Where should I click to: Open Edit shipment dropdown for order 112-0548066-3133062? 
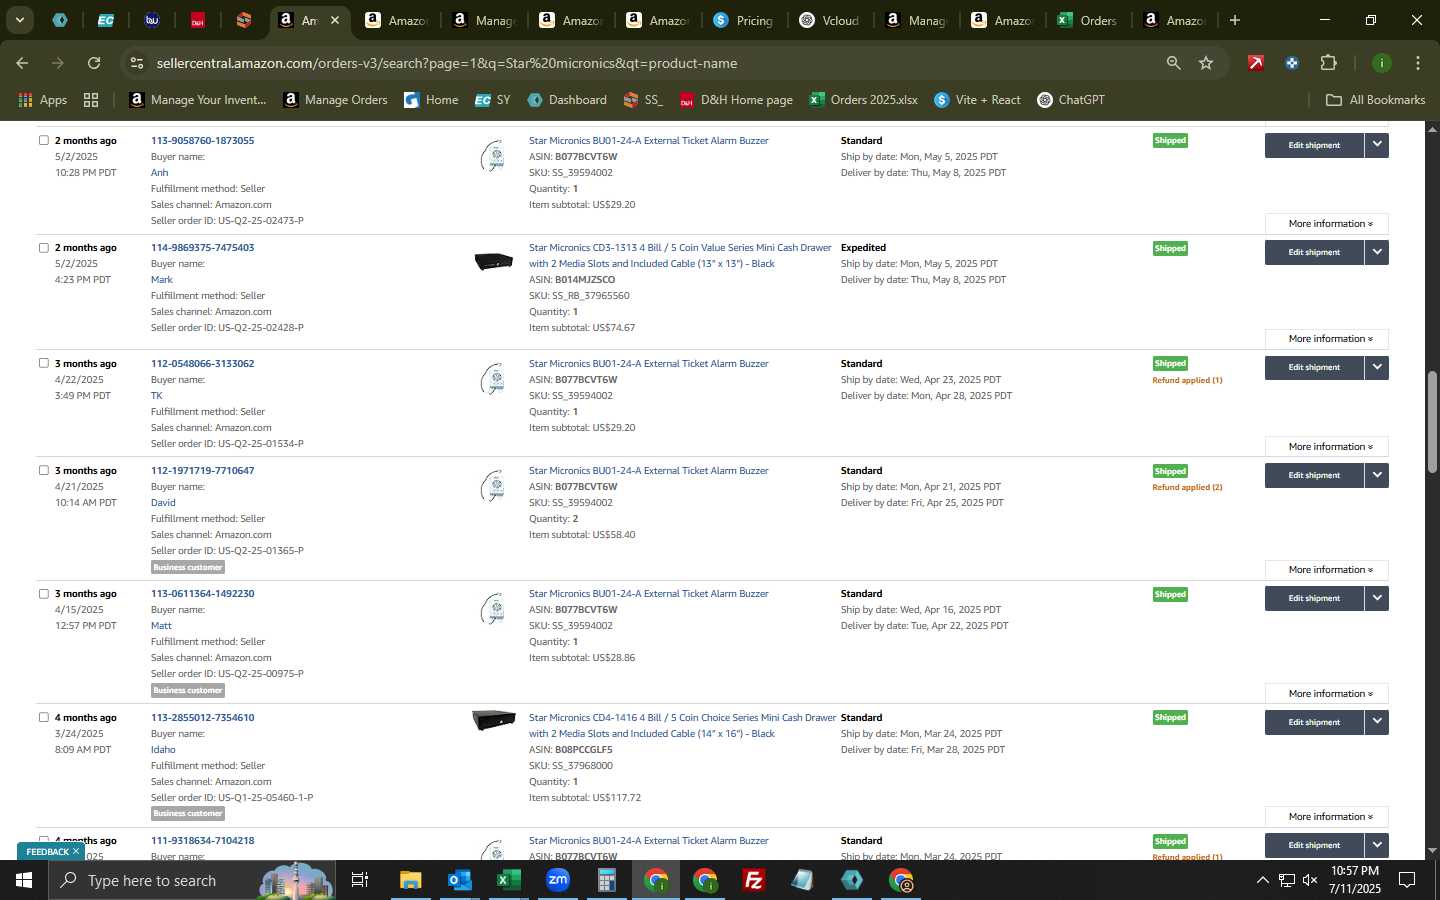1377,367
